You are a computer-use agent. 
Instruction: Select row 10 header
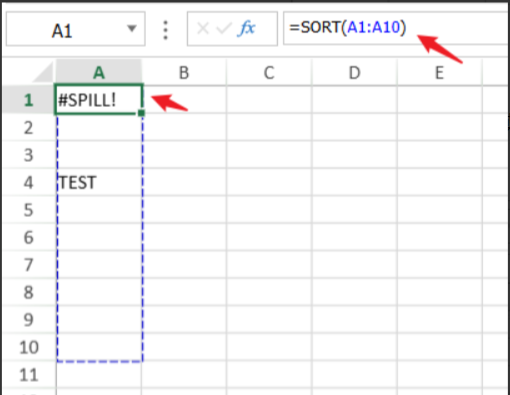pyautogui.click(x=28, y=347)
